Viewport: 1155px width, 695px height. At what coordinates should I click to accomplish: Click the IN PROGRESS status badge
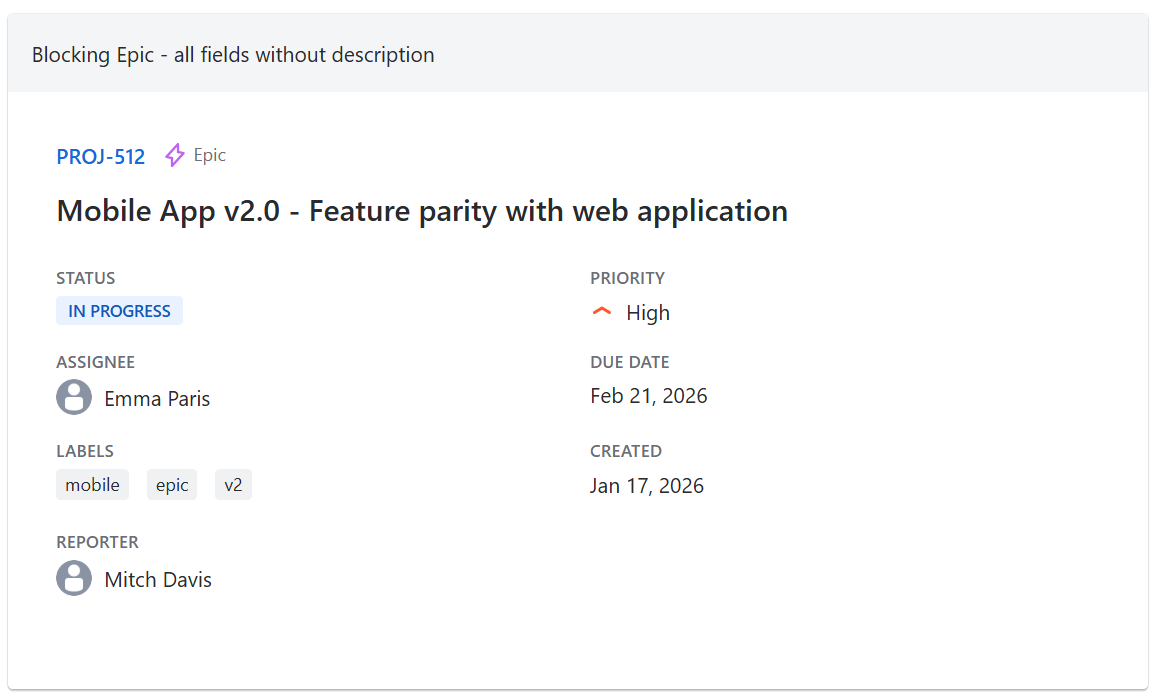point(119,311)
